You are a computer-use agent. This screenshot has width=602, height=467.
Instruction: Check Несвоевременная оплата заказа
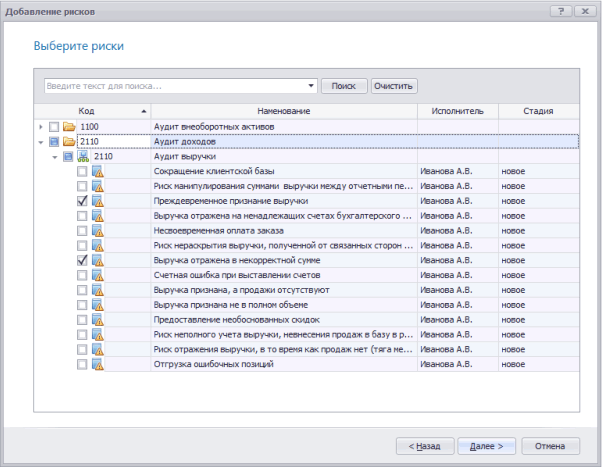(82, 231)
